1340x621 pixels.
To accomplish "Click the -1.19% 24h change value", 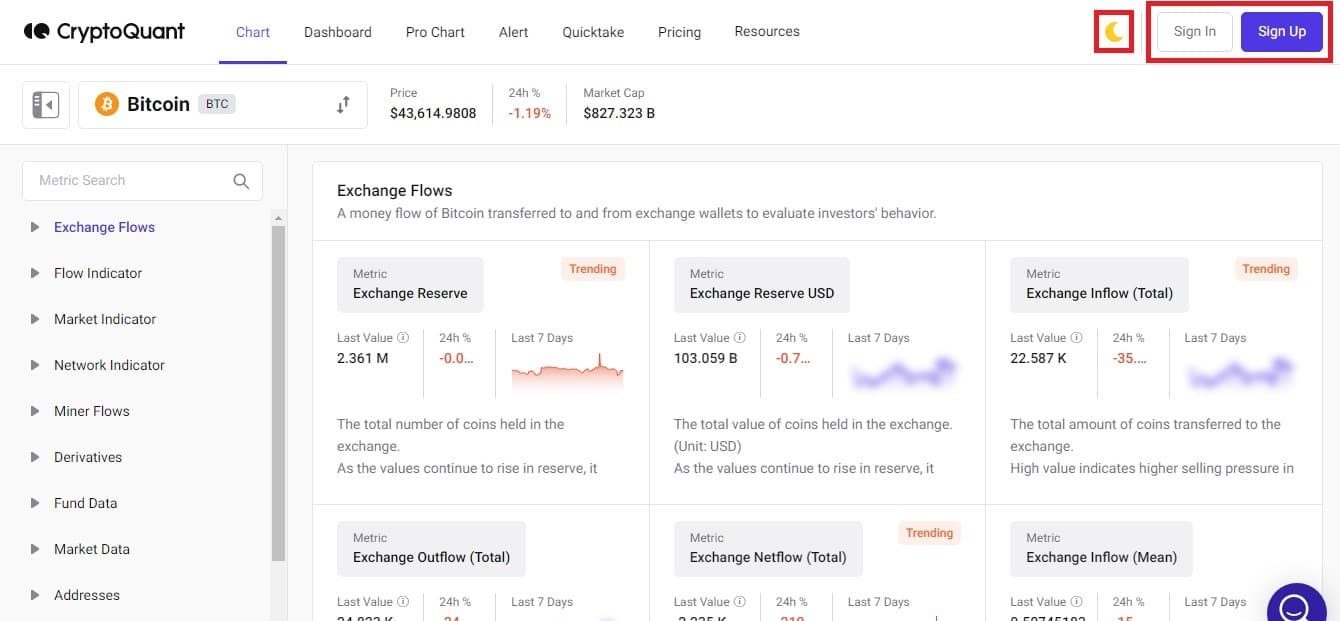I will (529, 113).
